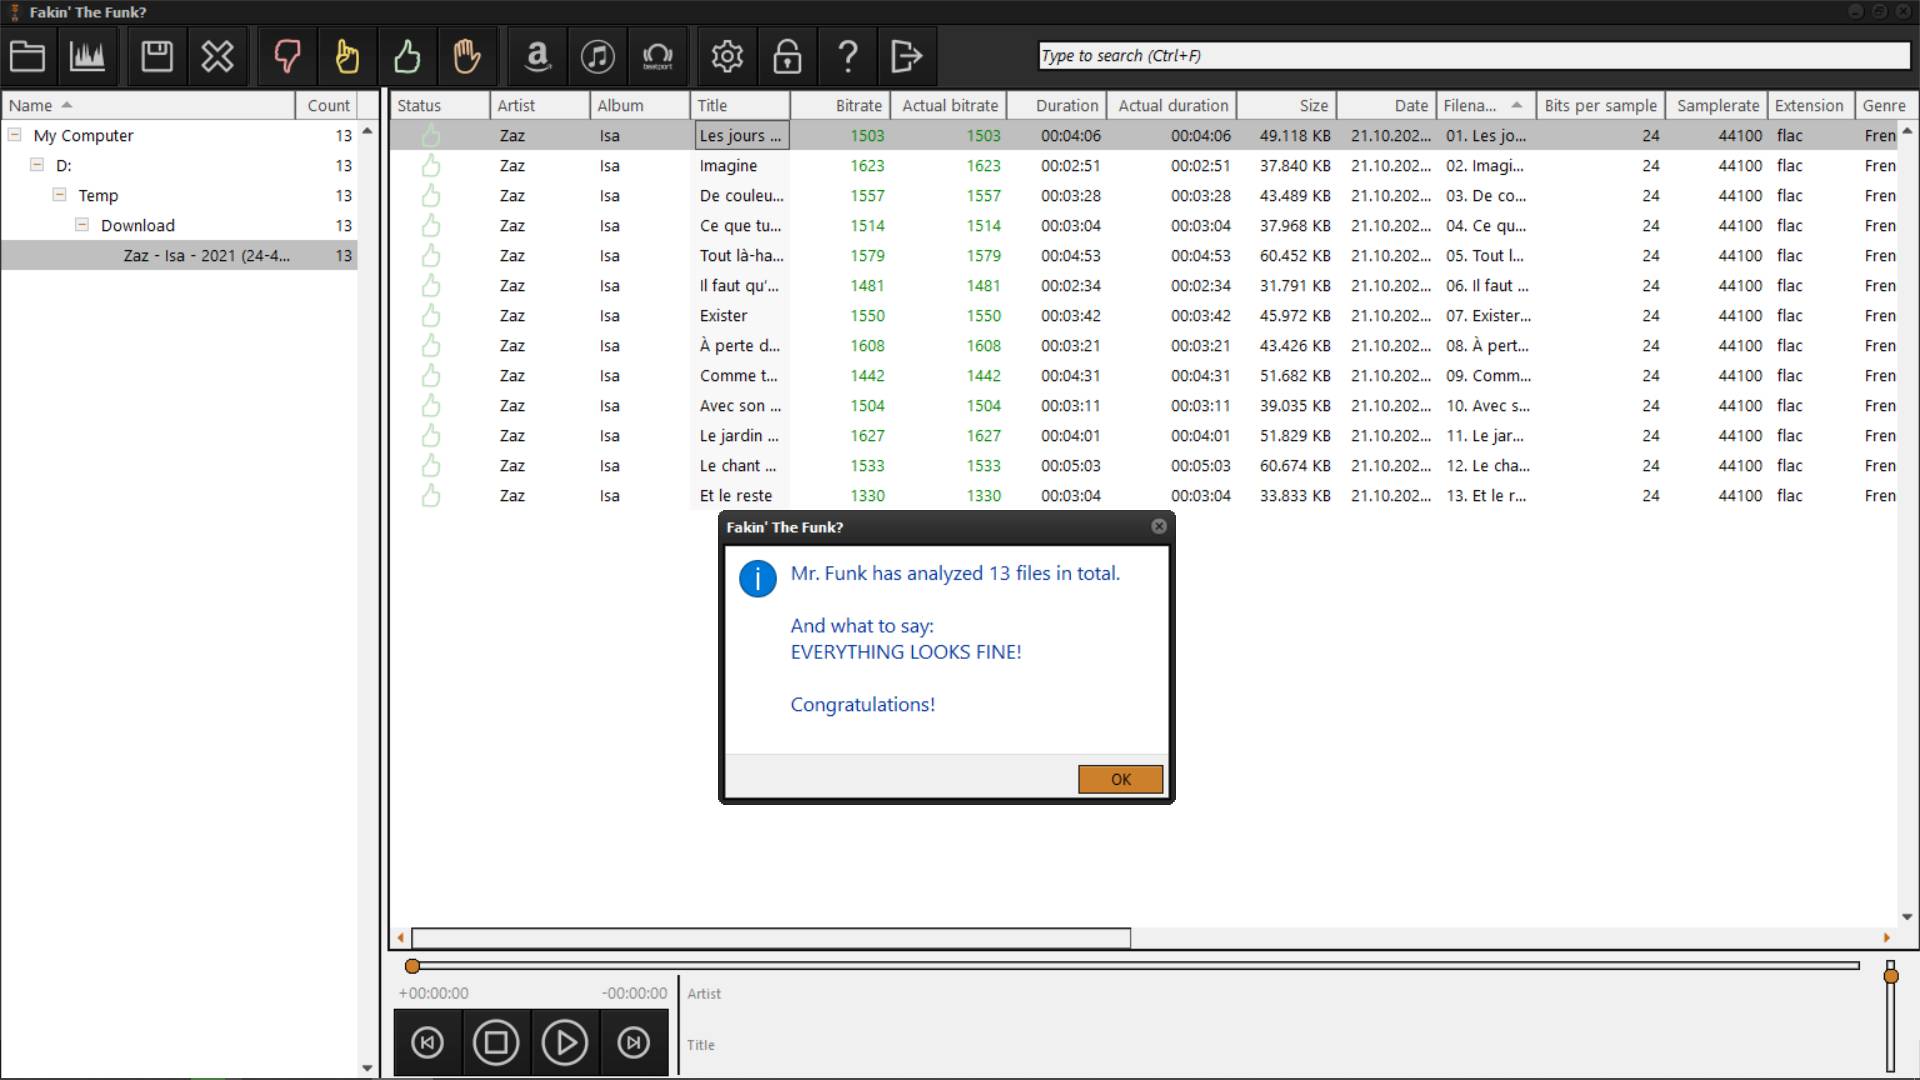Click the exit door arrow icon
This screenshot has width=1920, height=1080.
point(907,56)
